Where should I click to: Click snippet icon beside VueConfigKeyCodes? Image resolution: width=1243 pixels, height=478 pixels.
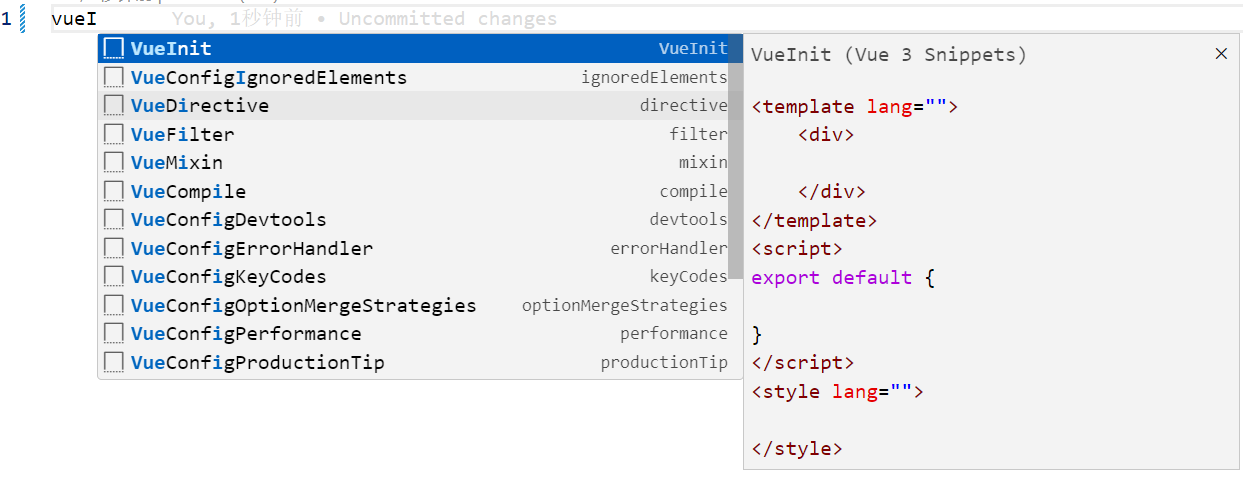pos(114,276)
